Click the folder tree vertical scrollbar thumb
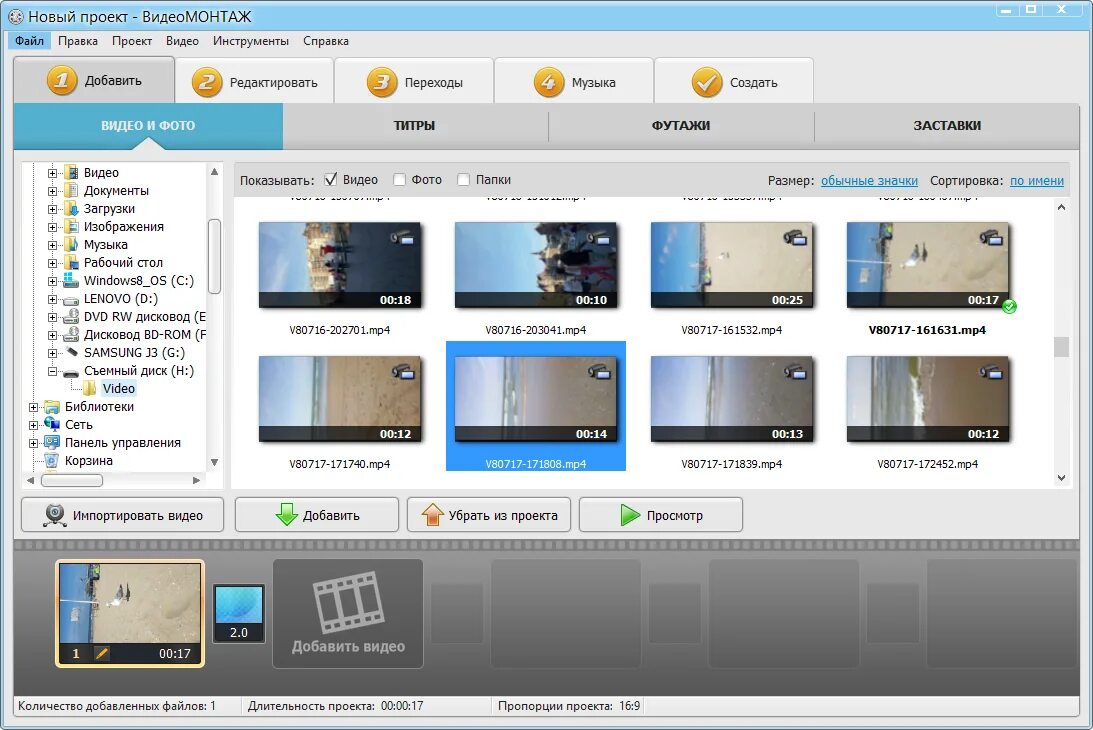The width and height of the screenshot is (1093, 730). (x=214, y=256)
